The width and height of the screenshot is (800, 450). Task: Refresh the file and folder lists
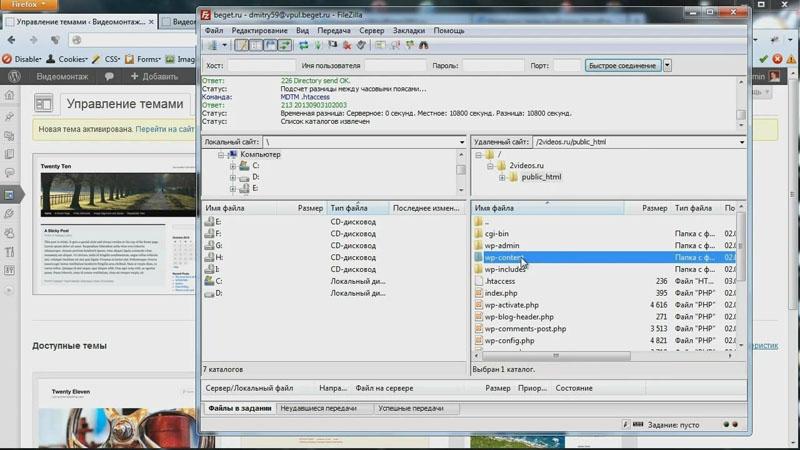pyautogui.click(x=304, y=45)
